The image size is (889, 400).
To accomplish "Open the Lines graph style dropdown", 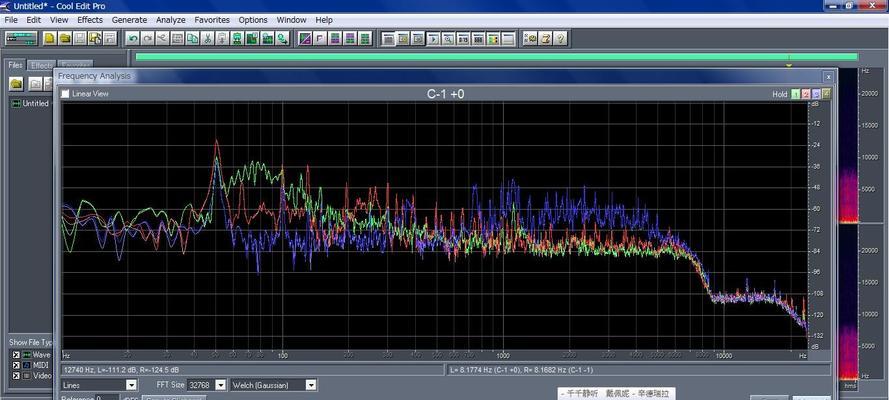I will tap(132, 385).
